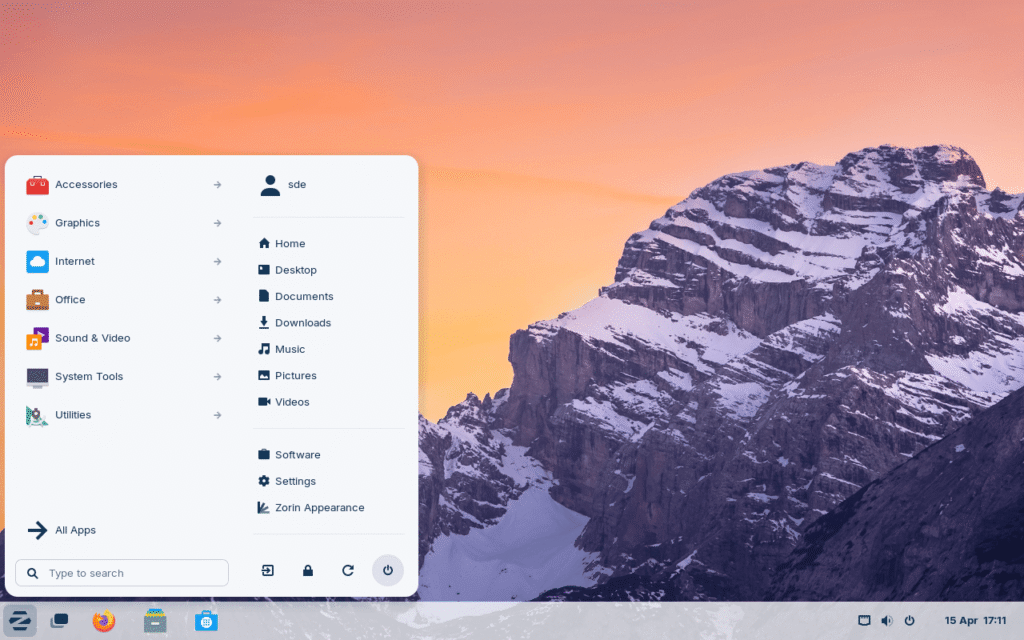Screen dimensions: 1024x640
Task: Launch Firefox from the taskbar
Action: pyautogui.click(x=102, y=621)
